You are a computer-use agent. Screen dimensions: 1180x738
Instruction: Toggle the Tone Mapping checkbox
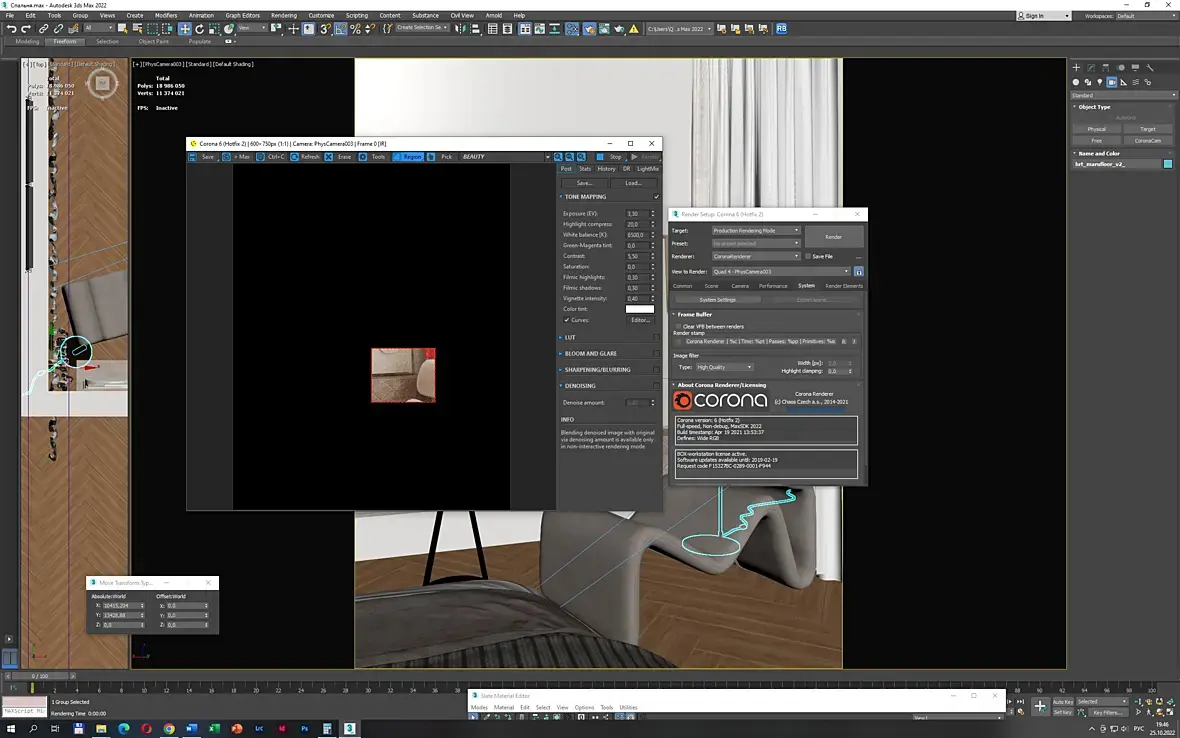tap(656, 197)
